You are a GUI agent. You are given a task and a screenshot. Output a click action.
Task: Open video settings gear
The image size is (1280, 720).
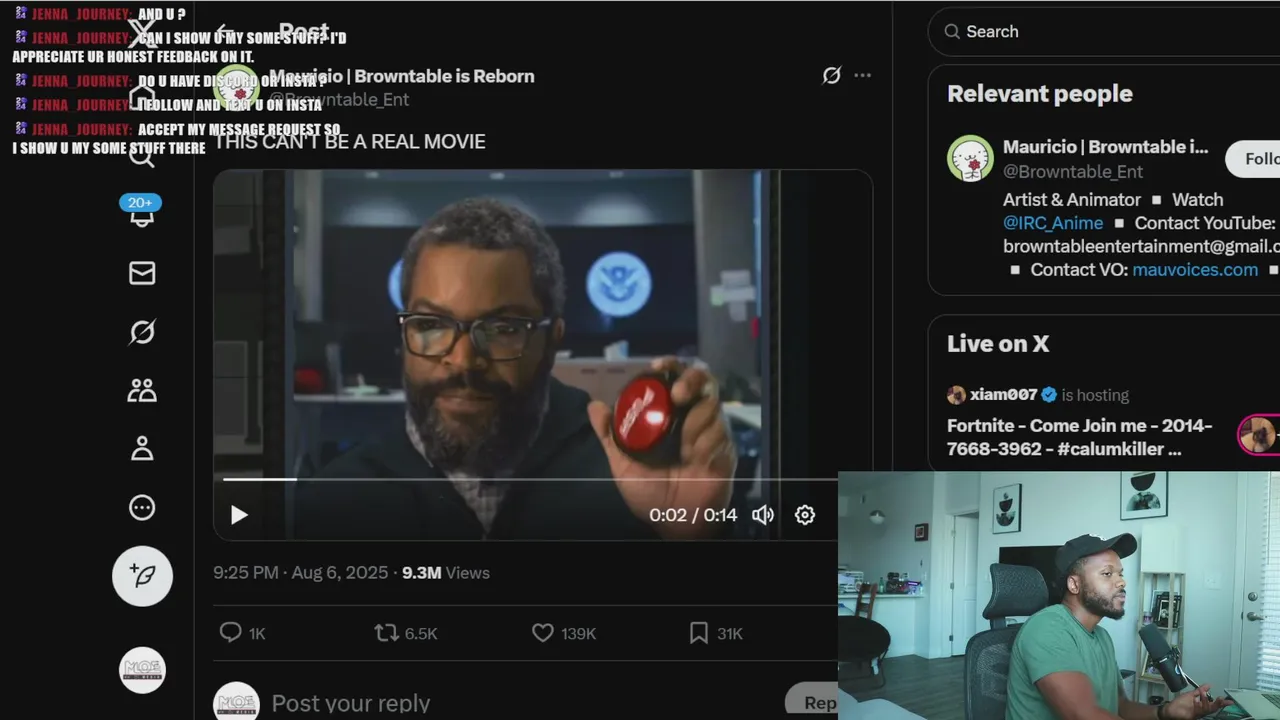click(805, 515)
